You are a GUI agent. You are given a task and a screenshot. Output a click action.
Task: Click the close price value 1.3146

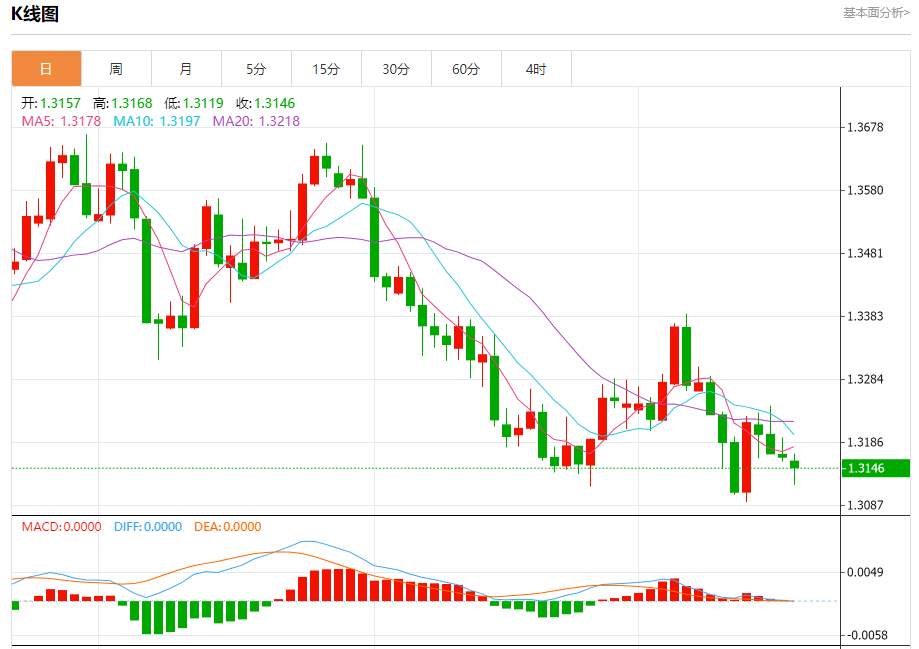[x=275, y=103]
